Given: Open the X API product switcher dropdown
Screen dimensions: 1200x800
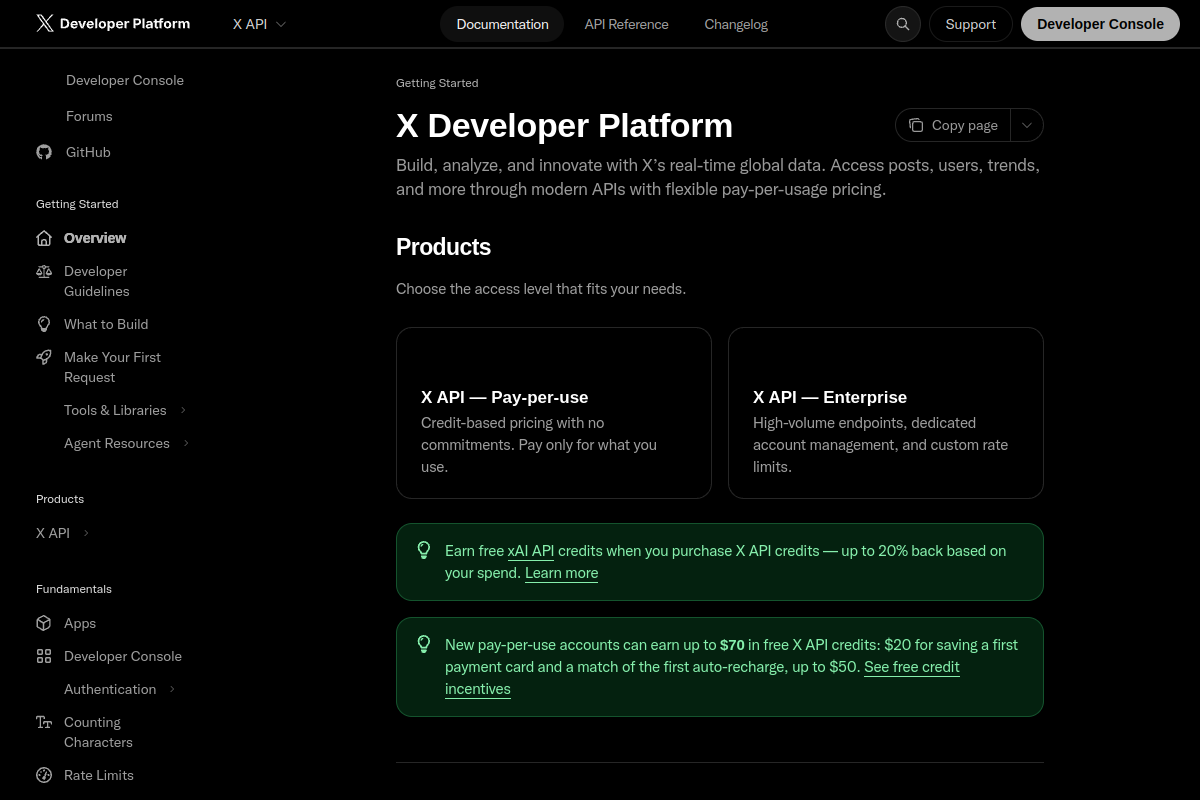Looking at the screenshot, I should (x=259, y=24).
